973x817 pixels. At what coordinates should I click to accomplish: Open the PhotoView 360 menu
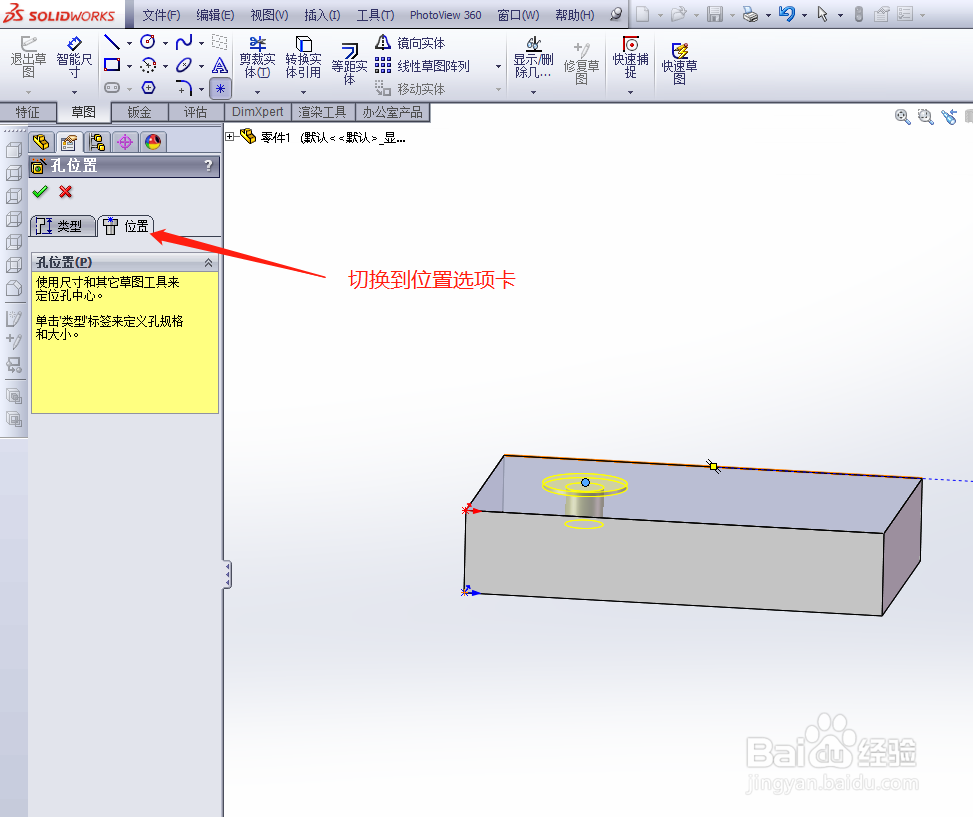(x=444, y=14)
